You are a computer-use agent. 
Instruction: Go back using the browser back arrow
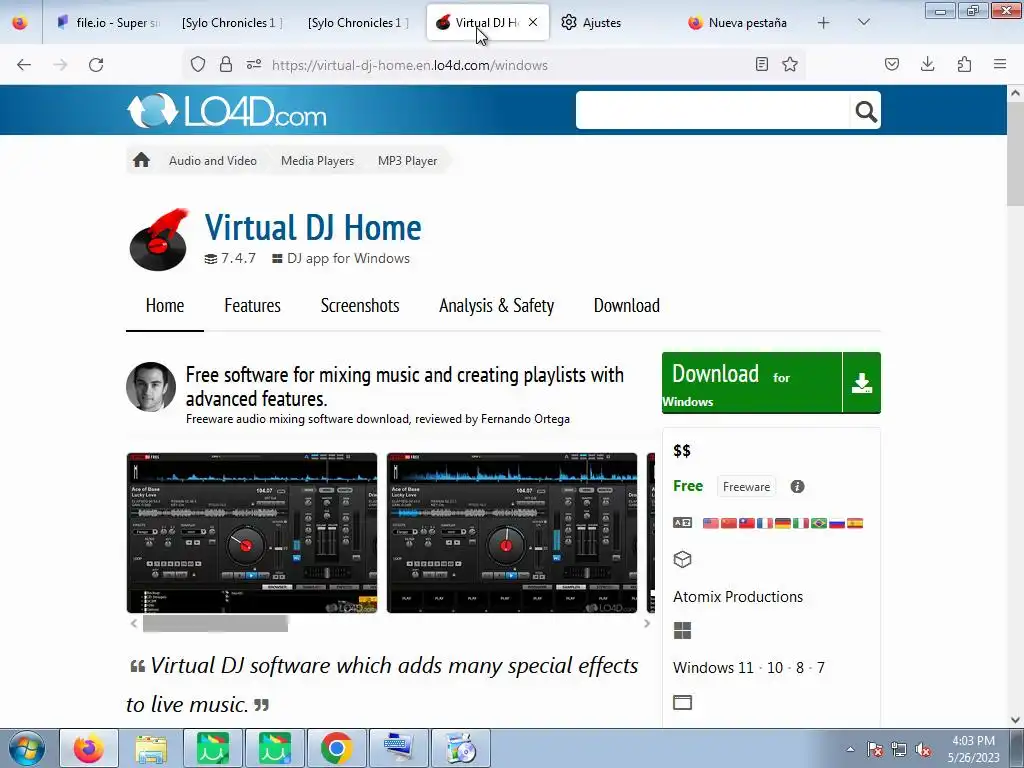click(24, 65)
